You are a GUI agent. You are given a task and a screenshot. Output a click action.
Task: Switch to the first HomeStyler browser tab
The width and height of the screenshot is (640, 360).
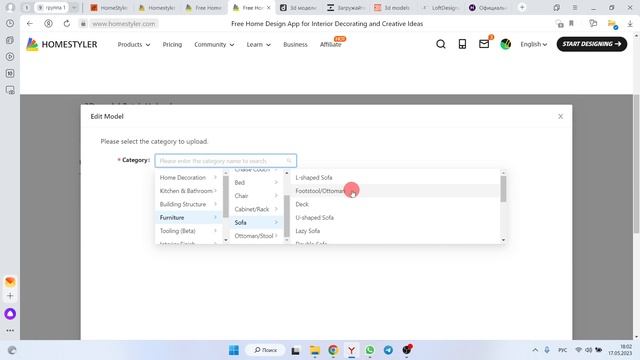(109, 7)
